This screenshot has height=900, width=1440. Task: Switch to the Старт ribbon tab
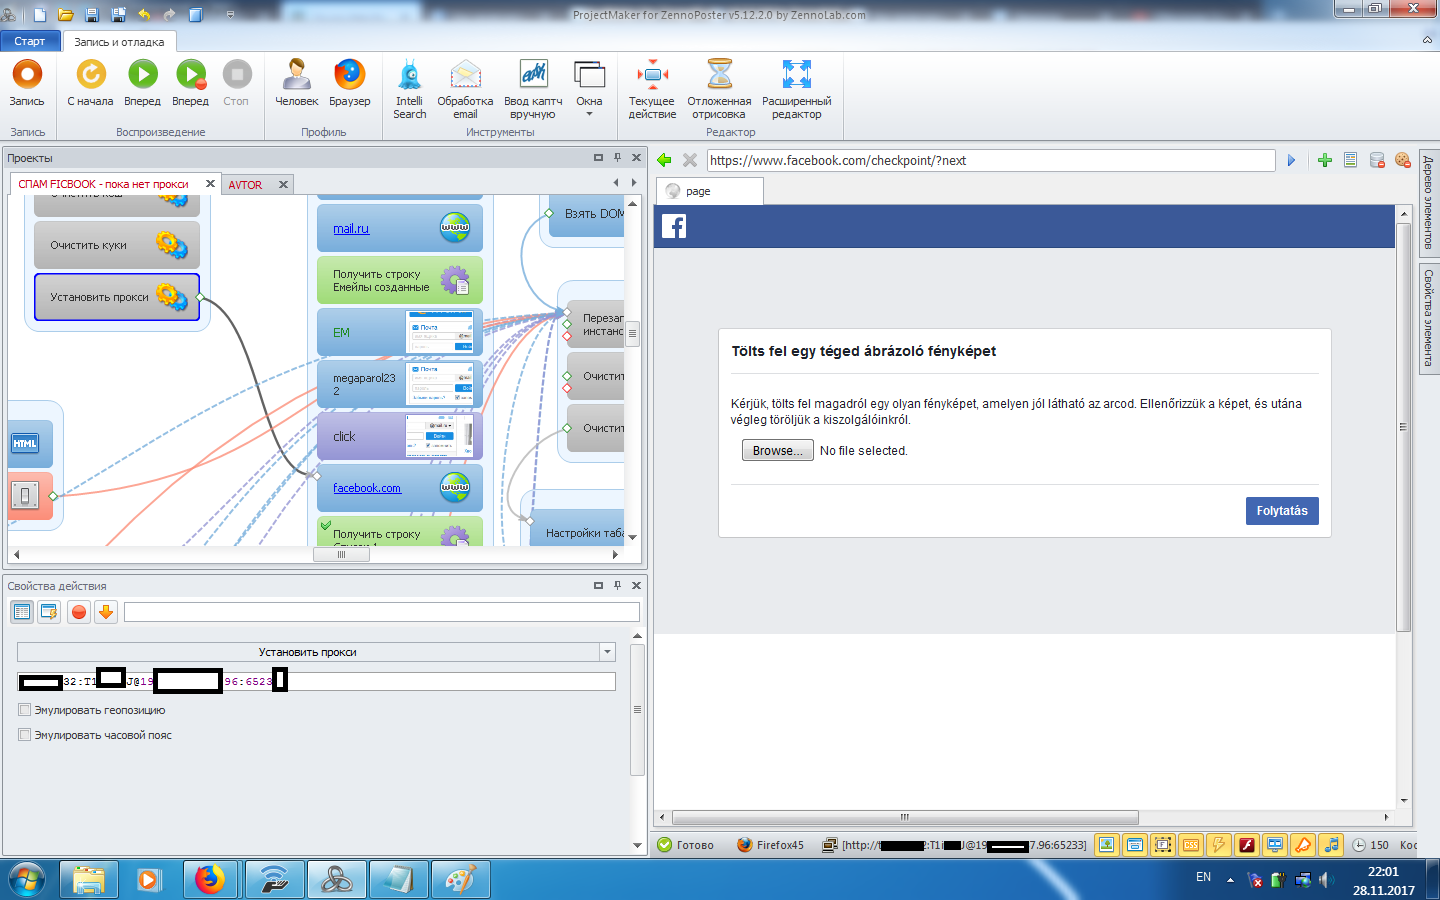tap(30, 41)
